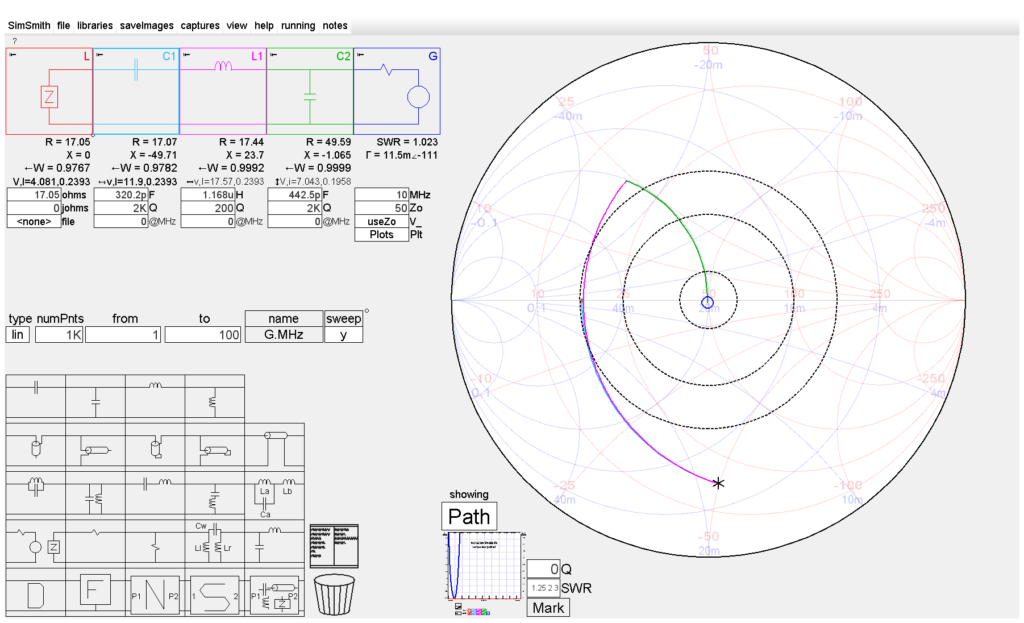
Task: Click the Plots button
Action: pyautogui.click(x=381, y=234)
